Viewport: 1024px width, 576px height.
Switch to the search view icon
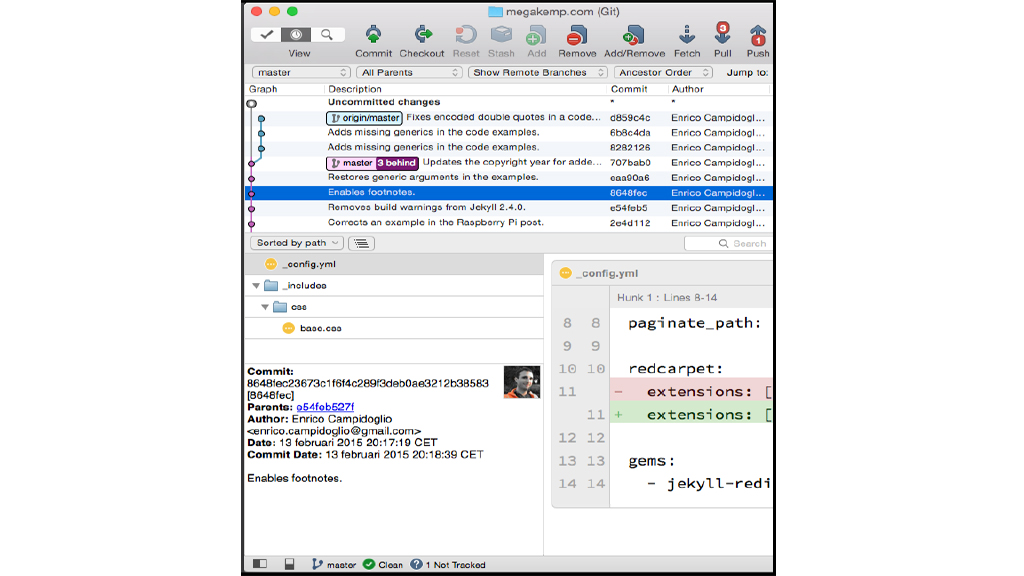point(328,34)
